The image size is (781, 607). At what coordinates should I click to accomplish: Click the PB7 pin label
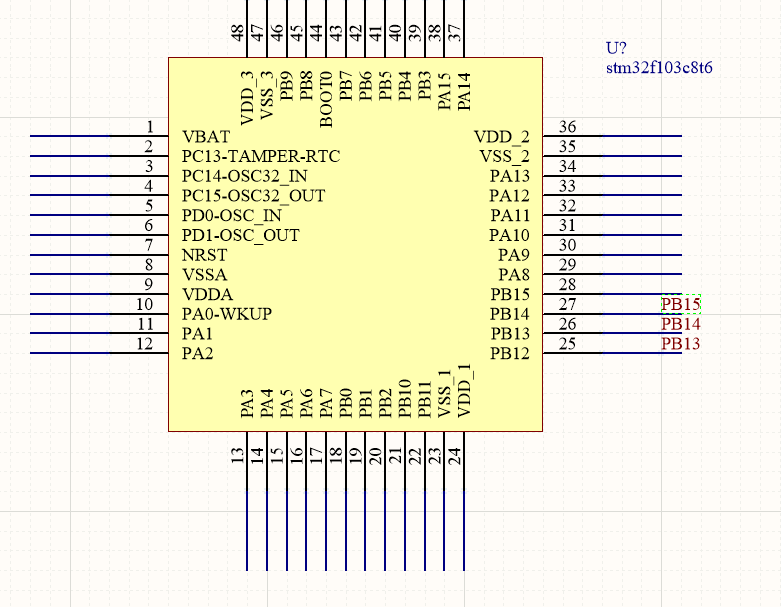coord(346,86)
